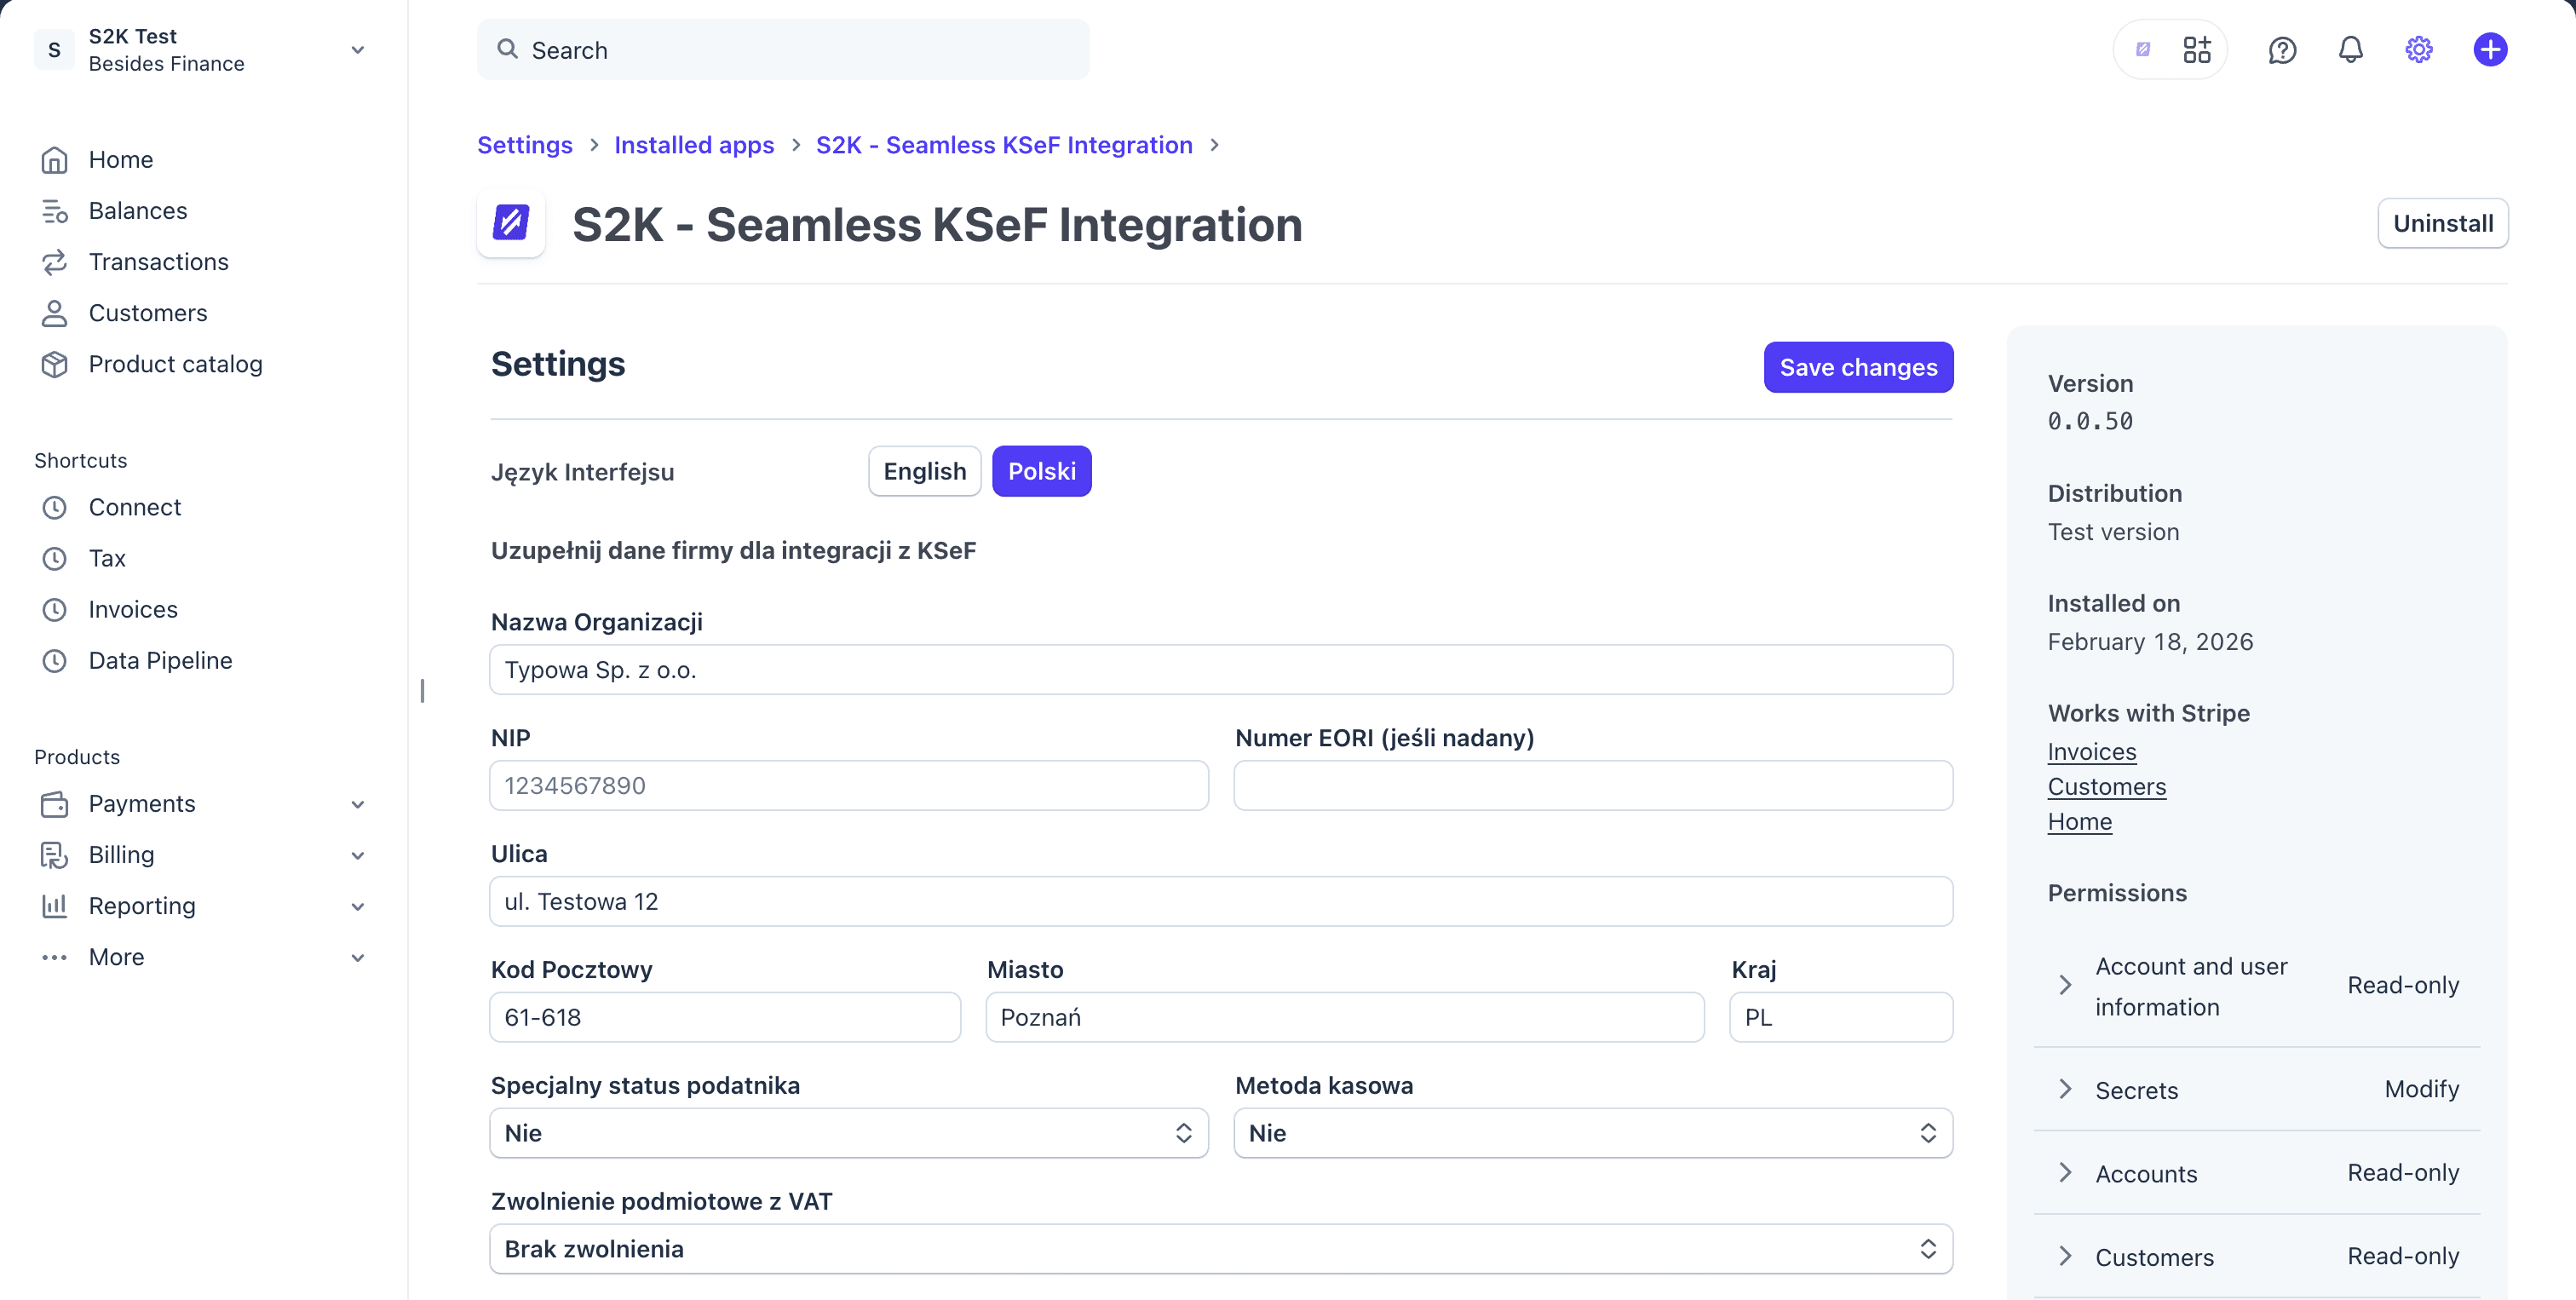Open Zwolnienie podmiotowe z VAT dropdown
Viewport: 2576px width, 1300px height.
1220,1248
